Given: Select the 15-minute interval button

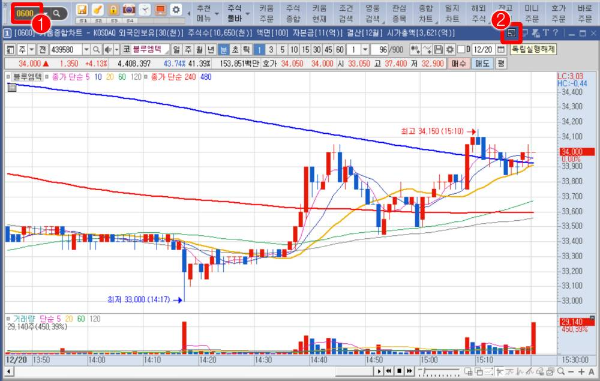Looking at the screenshot, I should pyautogui.click(x=305, y=49).
